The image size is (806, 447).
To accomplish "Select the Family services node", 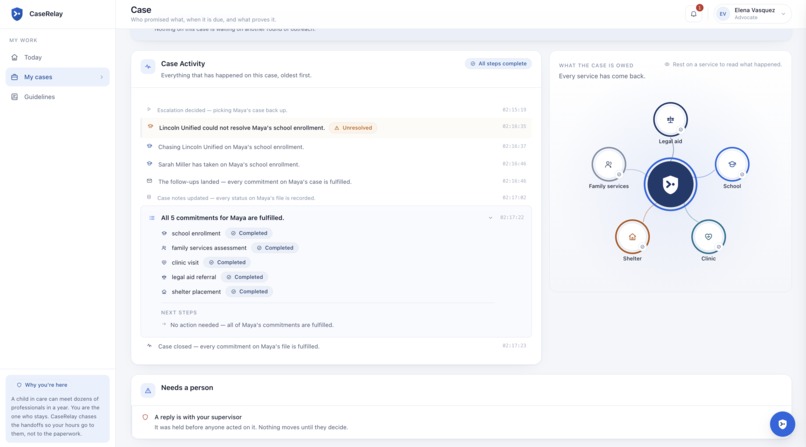I will (609, 164).
